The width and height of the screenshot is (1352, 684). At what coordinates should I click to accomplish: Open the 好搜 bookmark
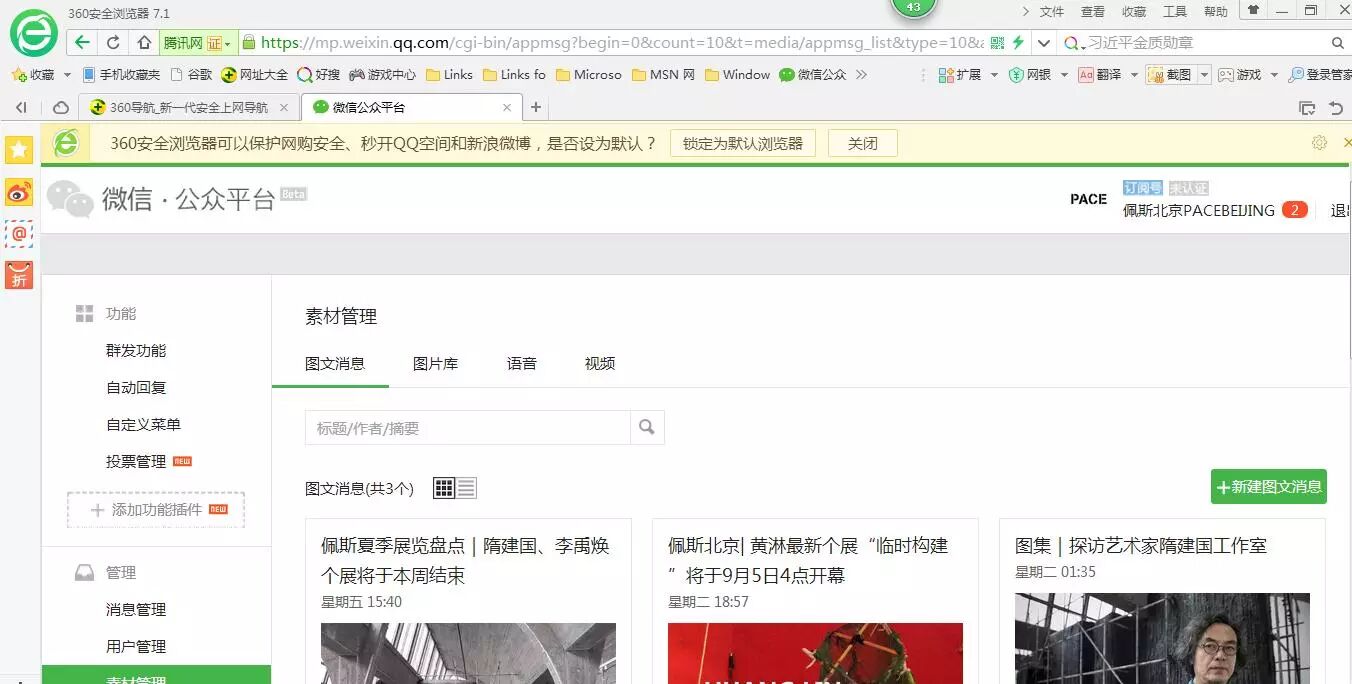pos(318,75)
